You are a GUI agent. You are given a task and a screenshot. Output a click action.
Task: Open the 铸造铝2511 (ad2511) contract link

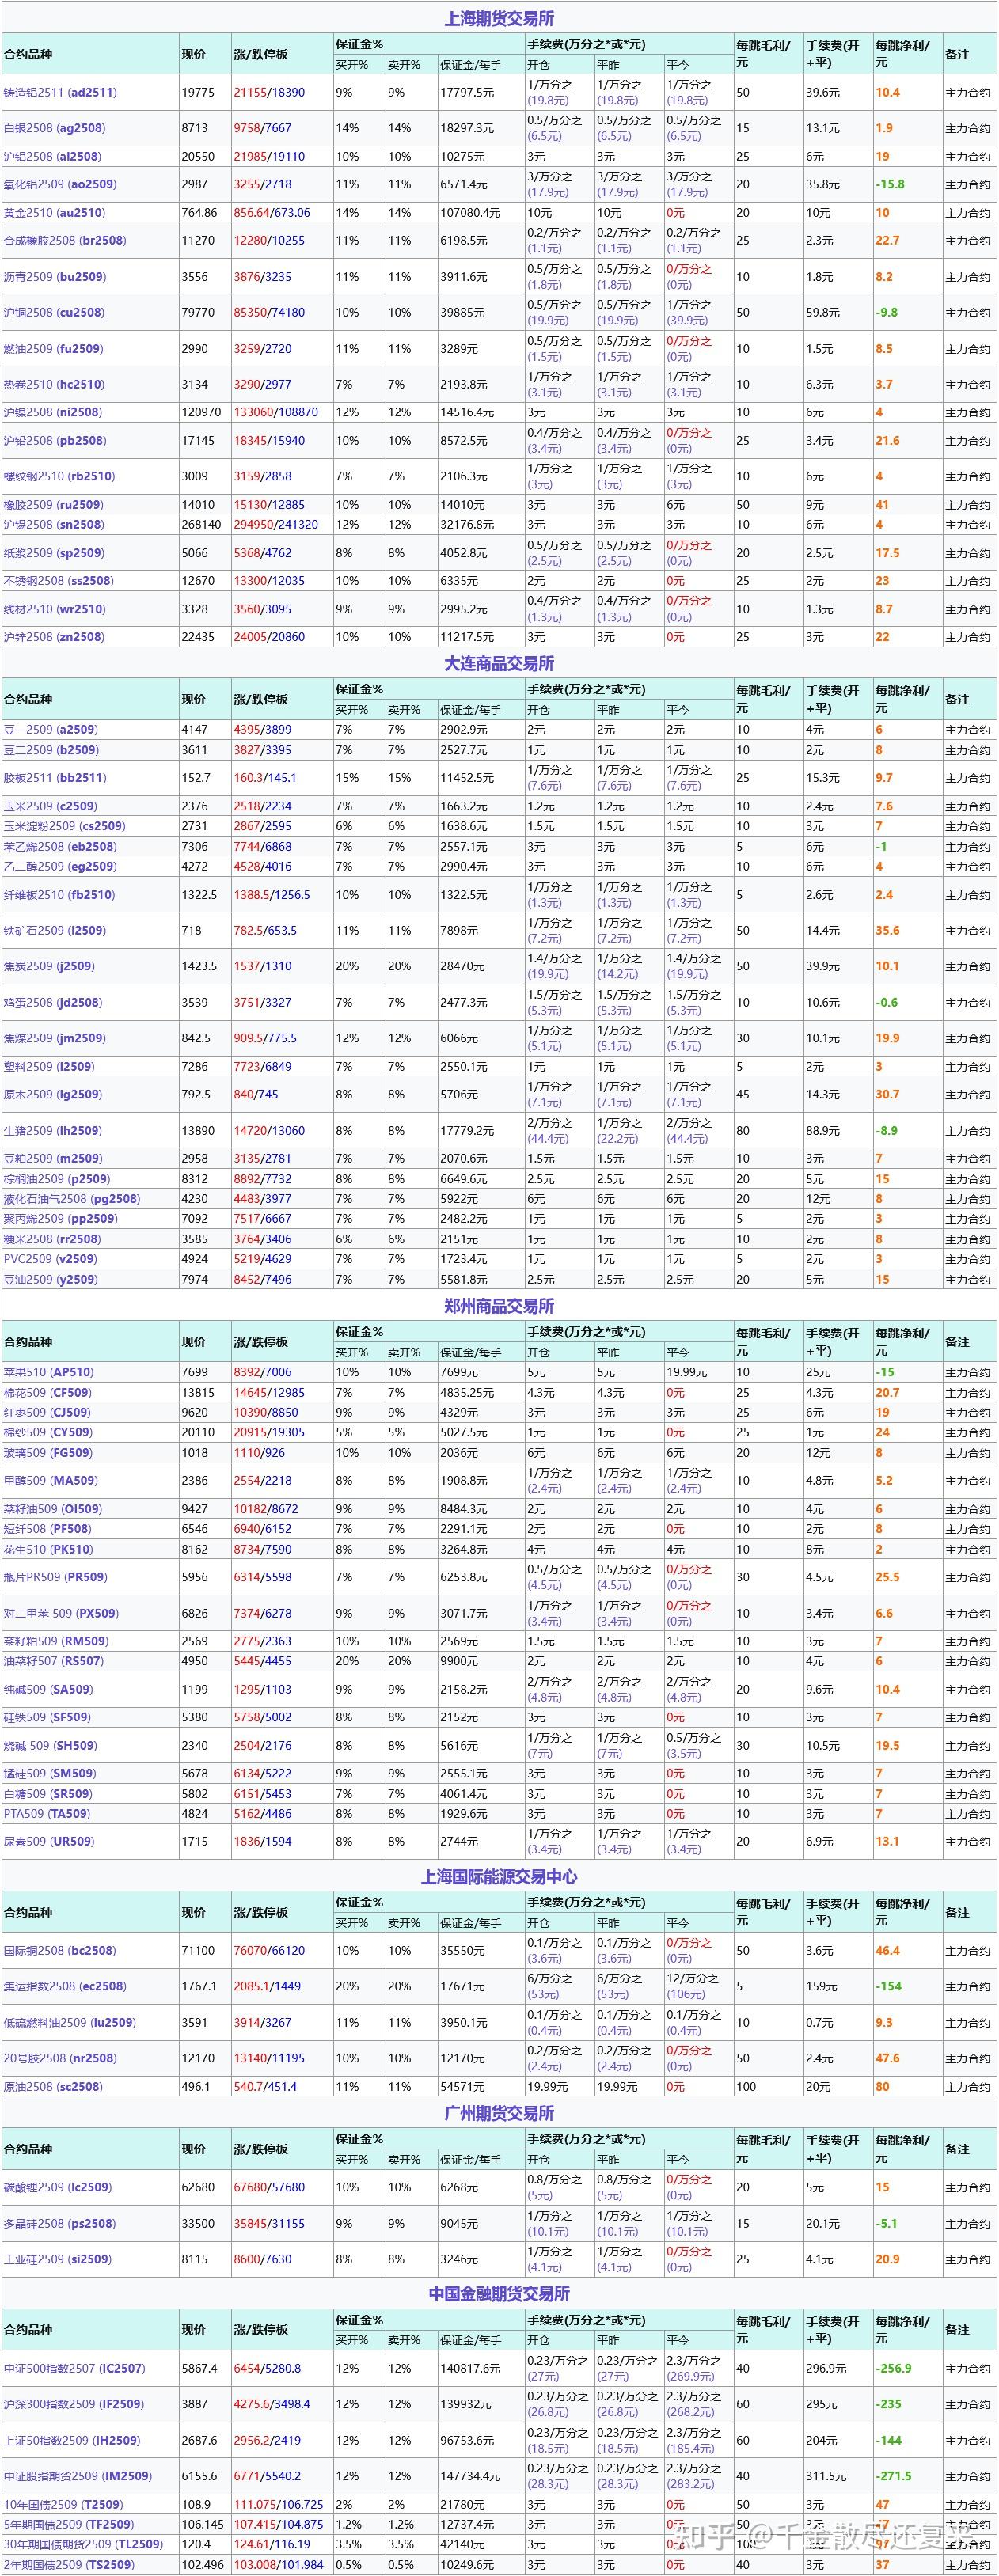point(60,92)
